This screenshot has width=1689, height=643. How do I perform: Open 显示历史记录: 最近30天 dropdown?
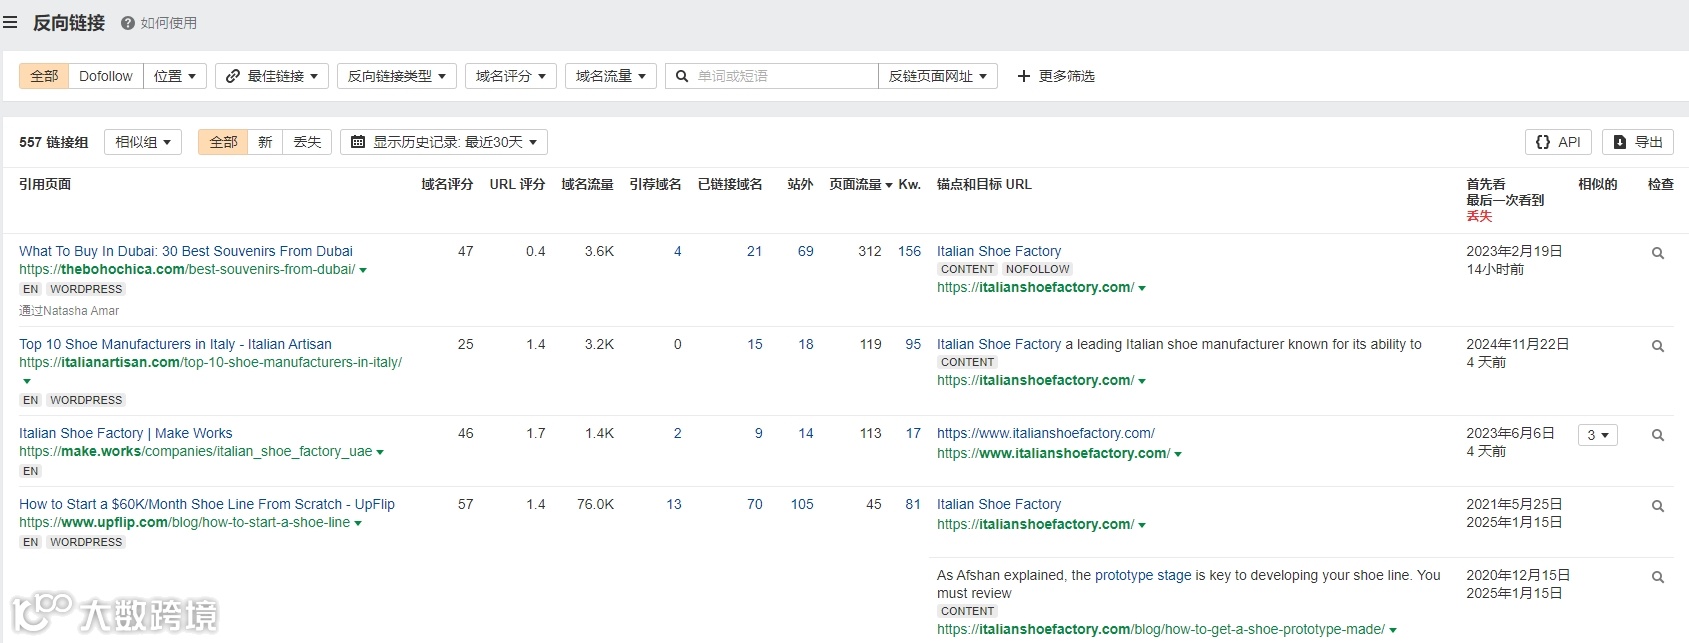coord(444,142)
